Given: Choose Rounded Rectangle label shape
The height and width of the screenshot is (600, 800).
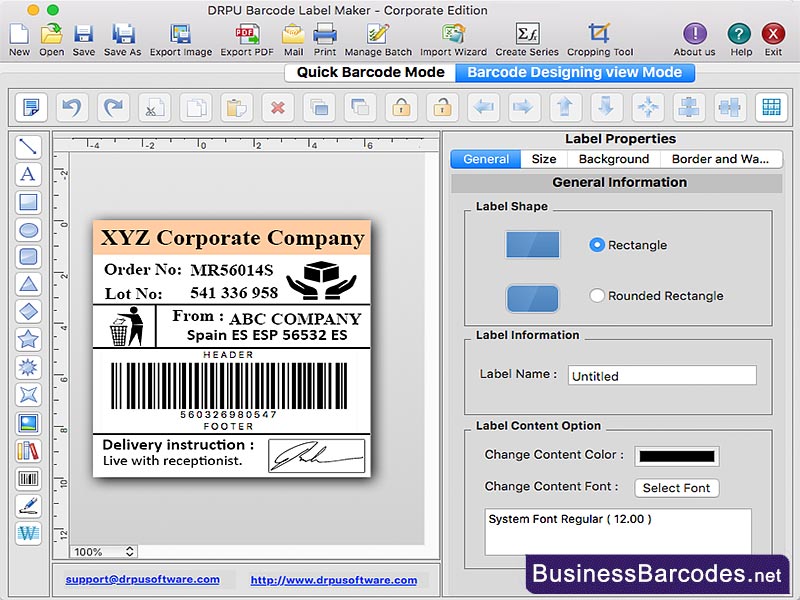Looking at the screenshot, I should click(599, 296).
